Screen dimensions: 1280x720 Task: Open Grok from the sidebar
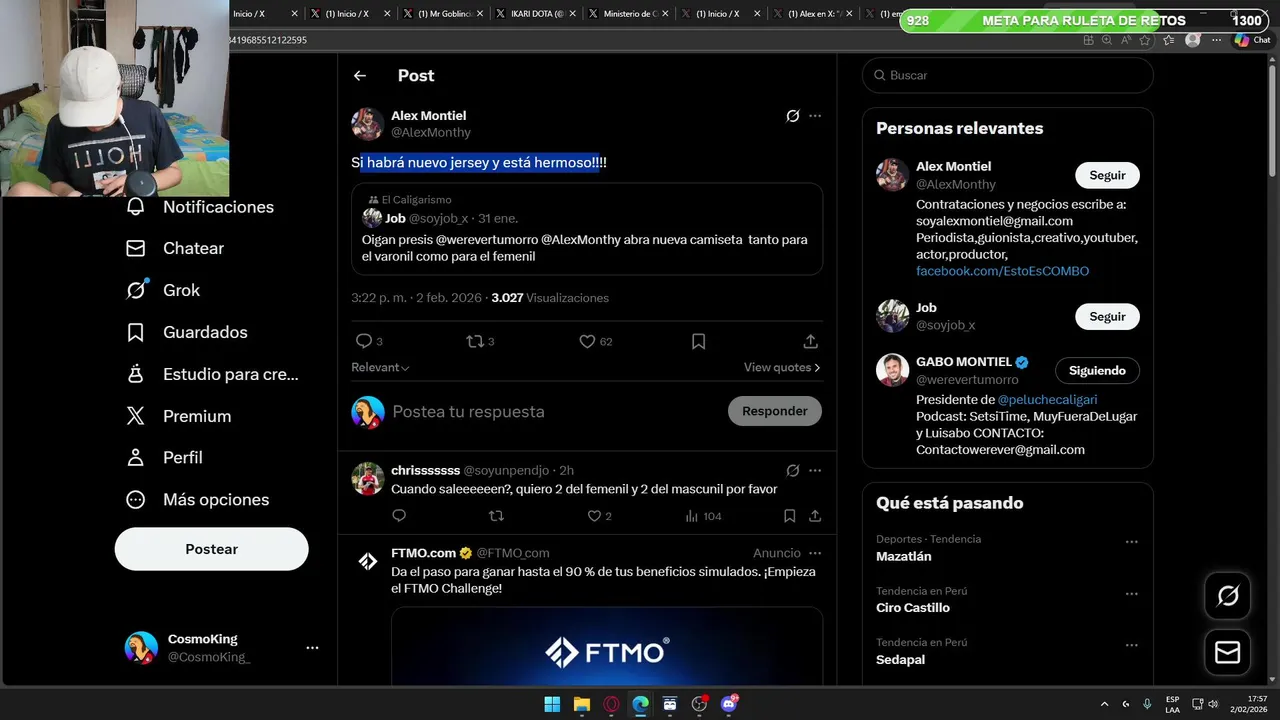(163, 290)
